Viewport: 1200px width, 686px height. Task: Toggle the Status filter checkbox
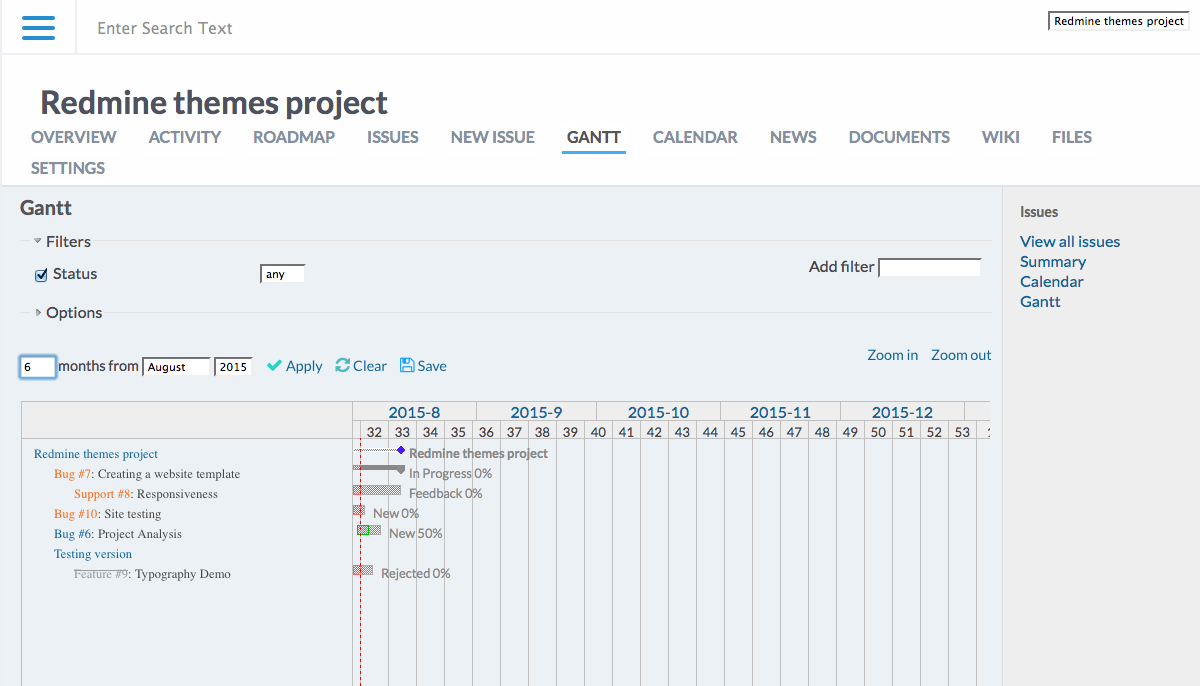(41, 275)
